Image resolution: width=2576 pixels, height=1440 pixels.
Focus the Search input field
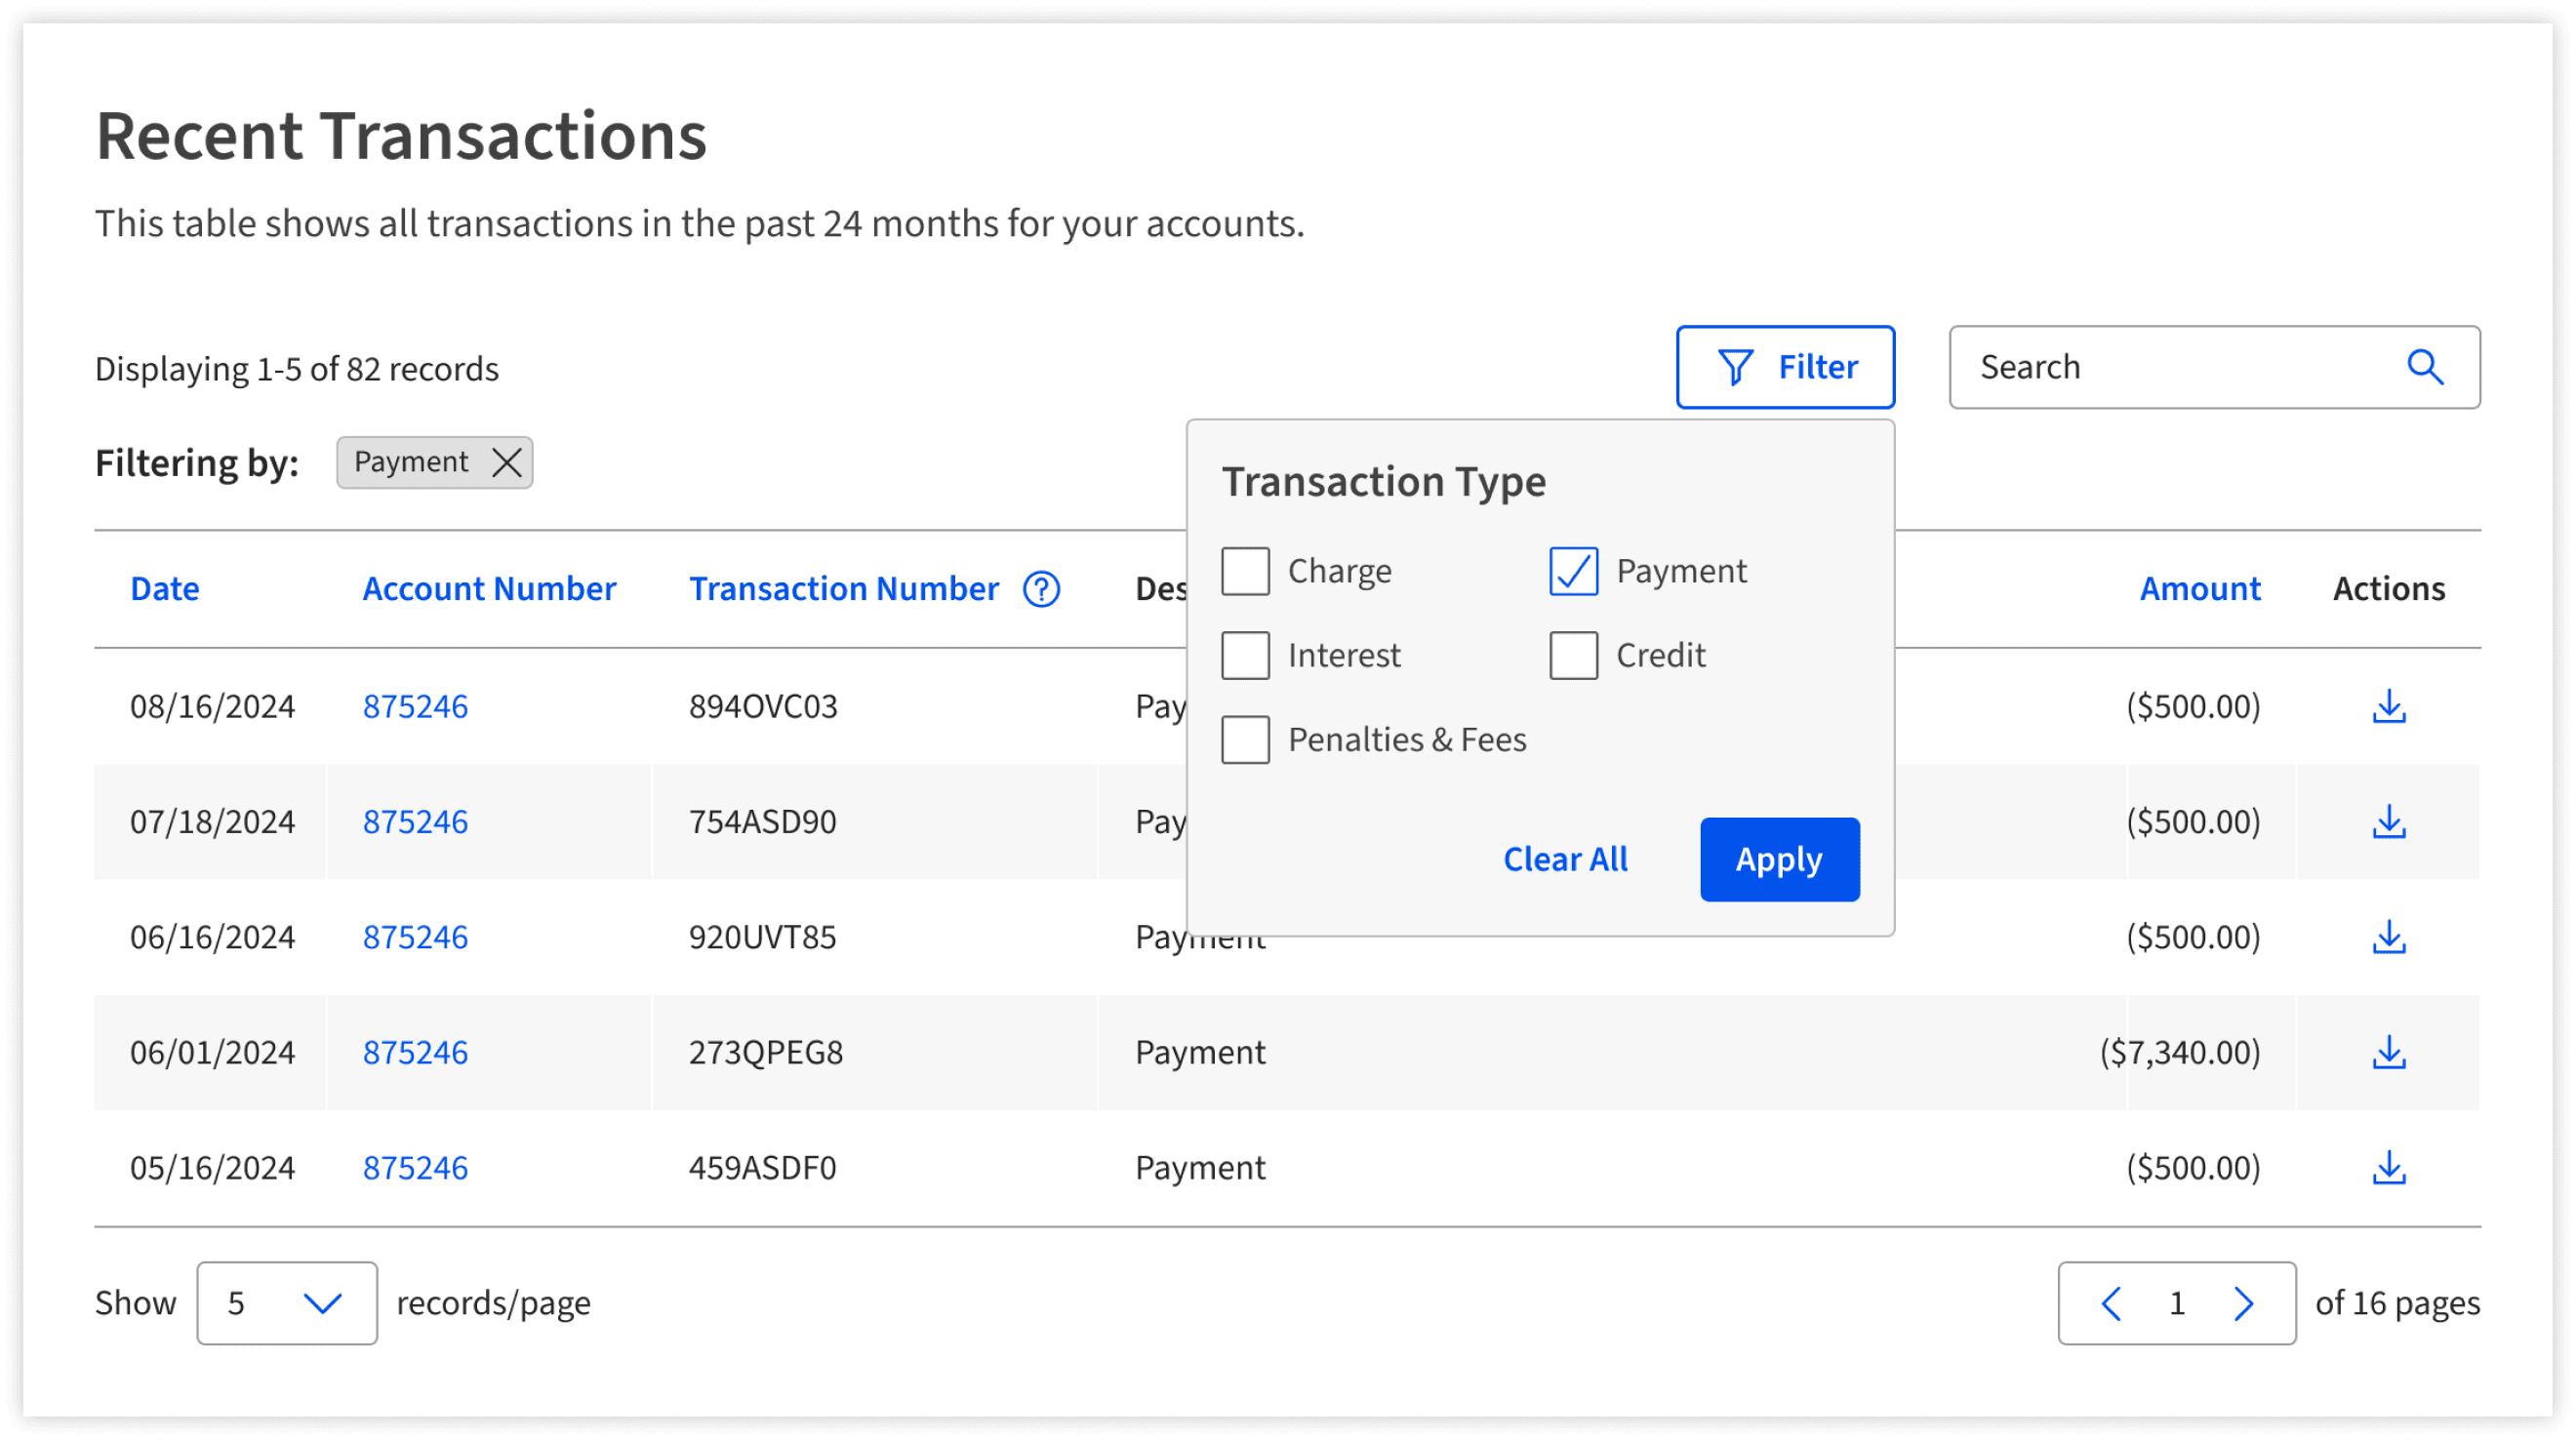click(x=2180, y=367)
